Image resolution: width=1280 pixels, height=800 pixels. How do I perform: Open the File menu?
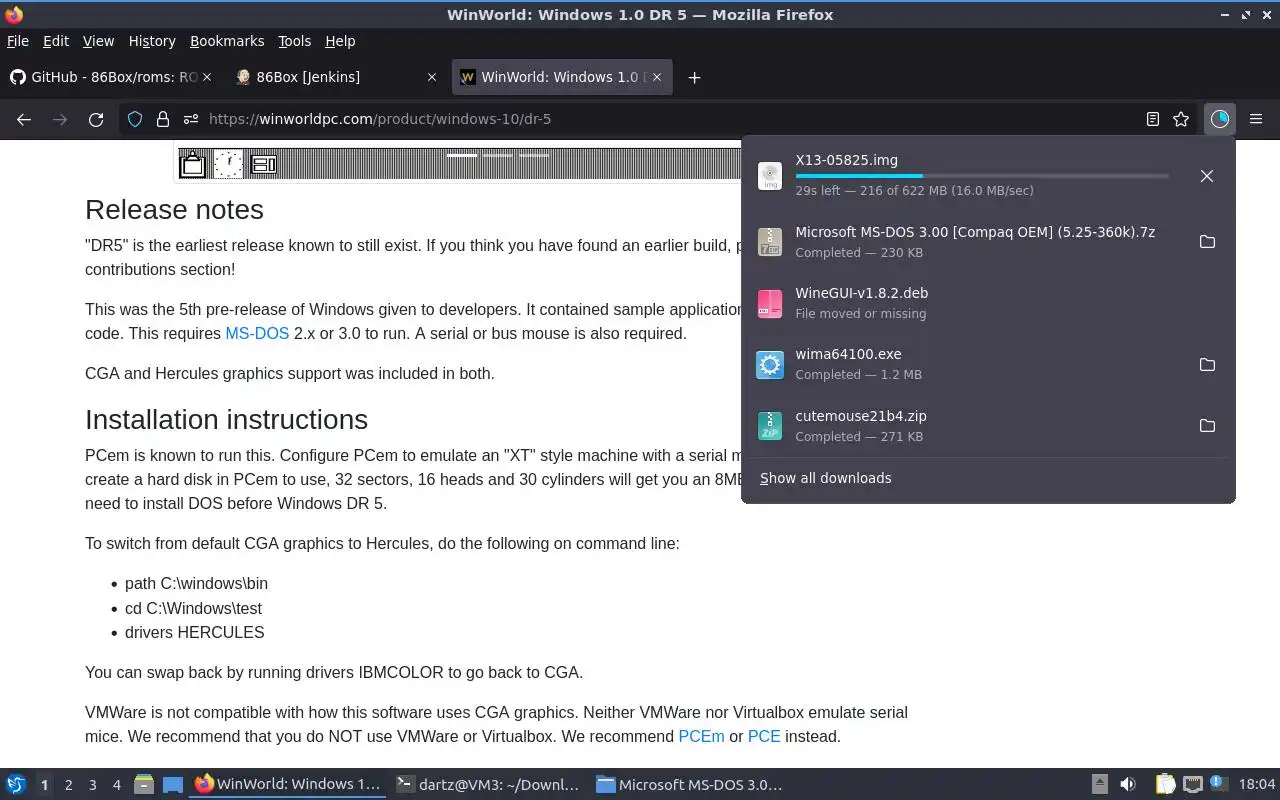18,41
